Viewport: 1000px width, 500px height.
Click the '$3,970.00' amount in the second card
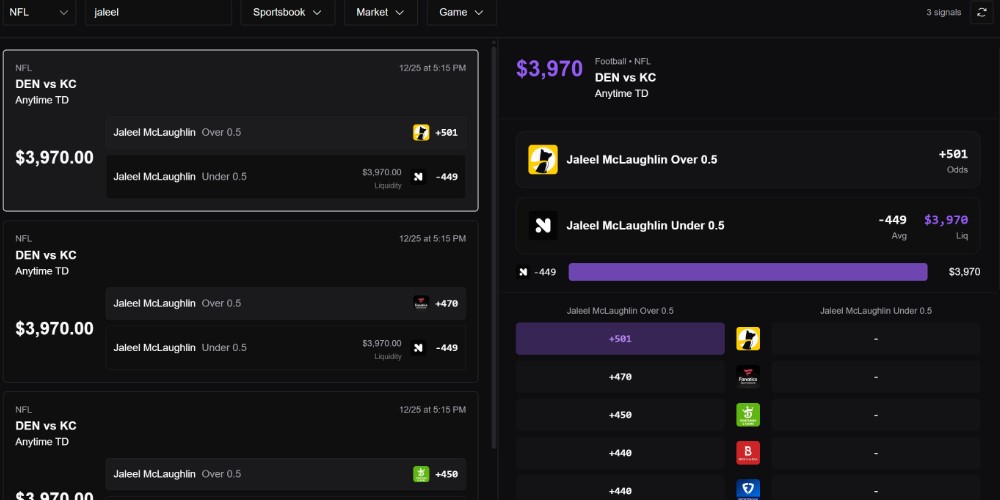click(54, 328)
